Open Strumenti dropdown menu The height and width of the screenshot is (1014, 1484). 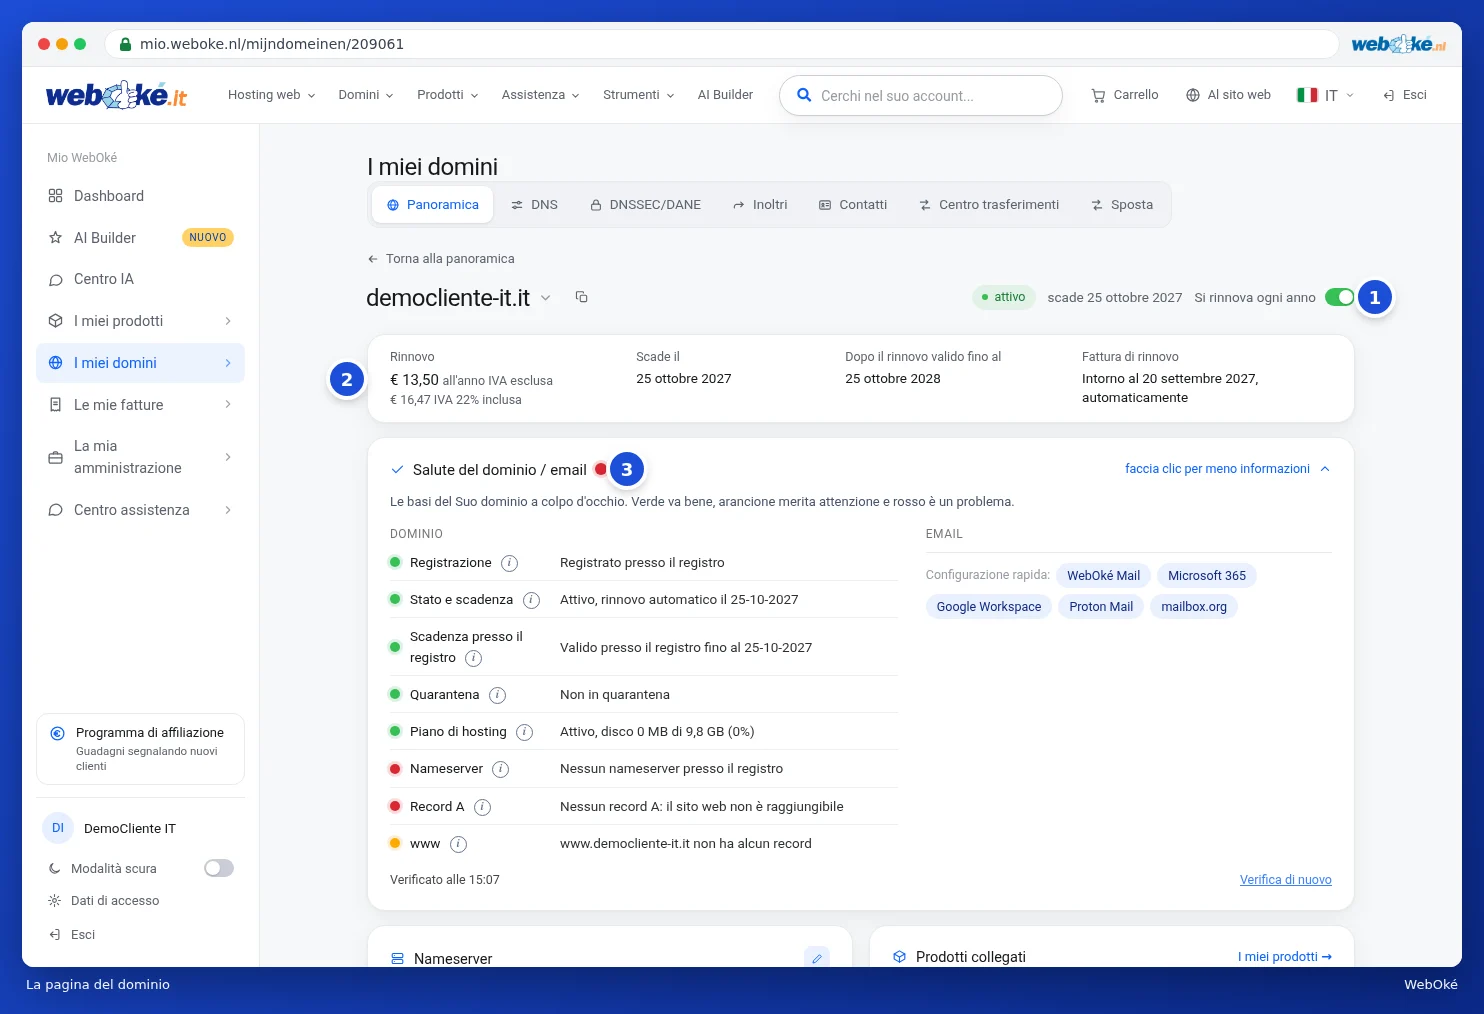tap(639, 95)
